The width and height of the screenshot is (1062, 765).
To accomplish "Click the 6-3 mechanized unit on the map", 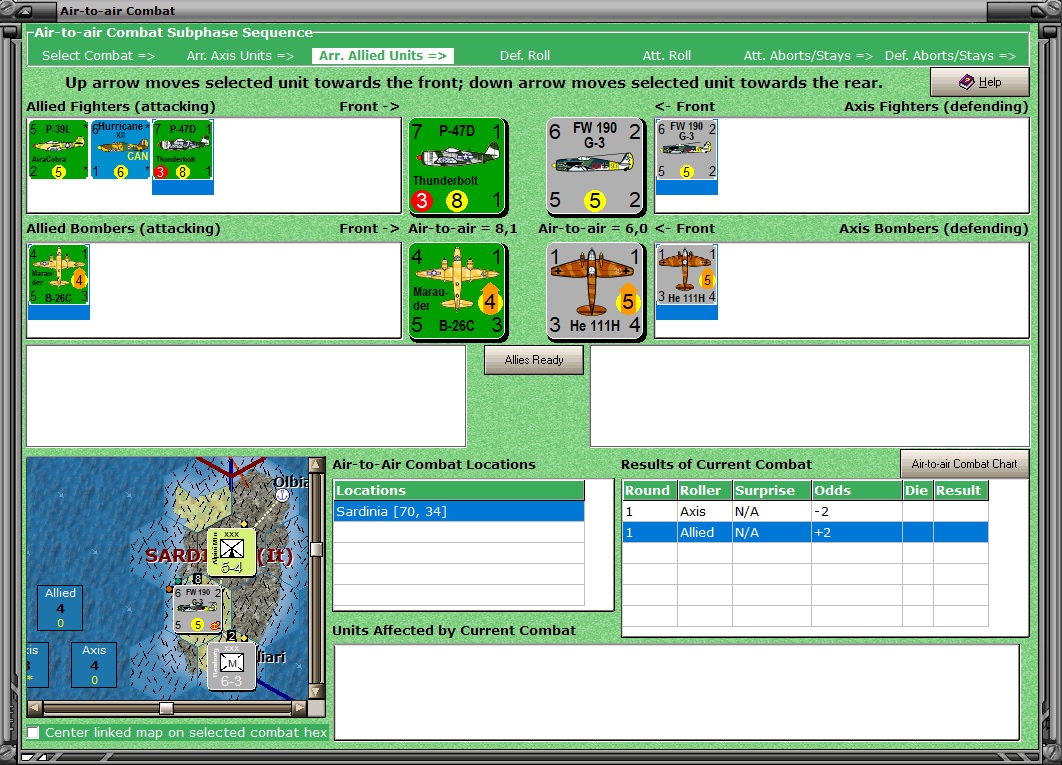I will [x=232, y=666].
